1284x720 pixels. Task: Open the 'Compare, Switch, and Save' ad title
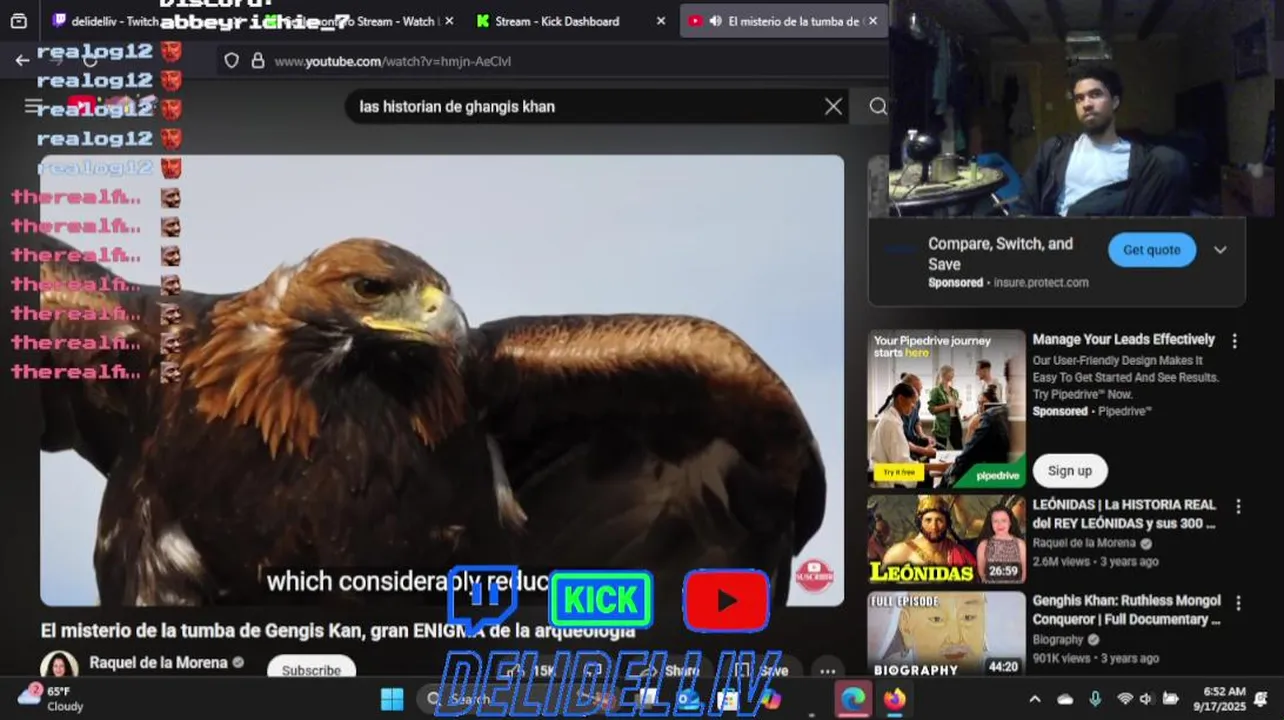[1000, 254]
